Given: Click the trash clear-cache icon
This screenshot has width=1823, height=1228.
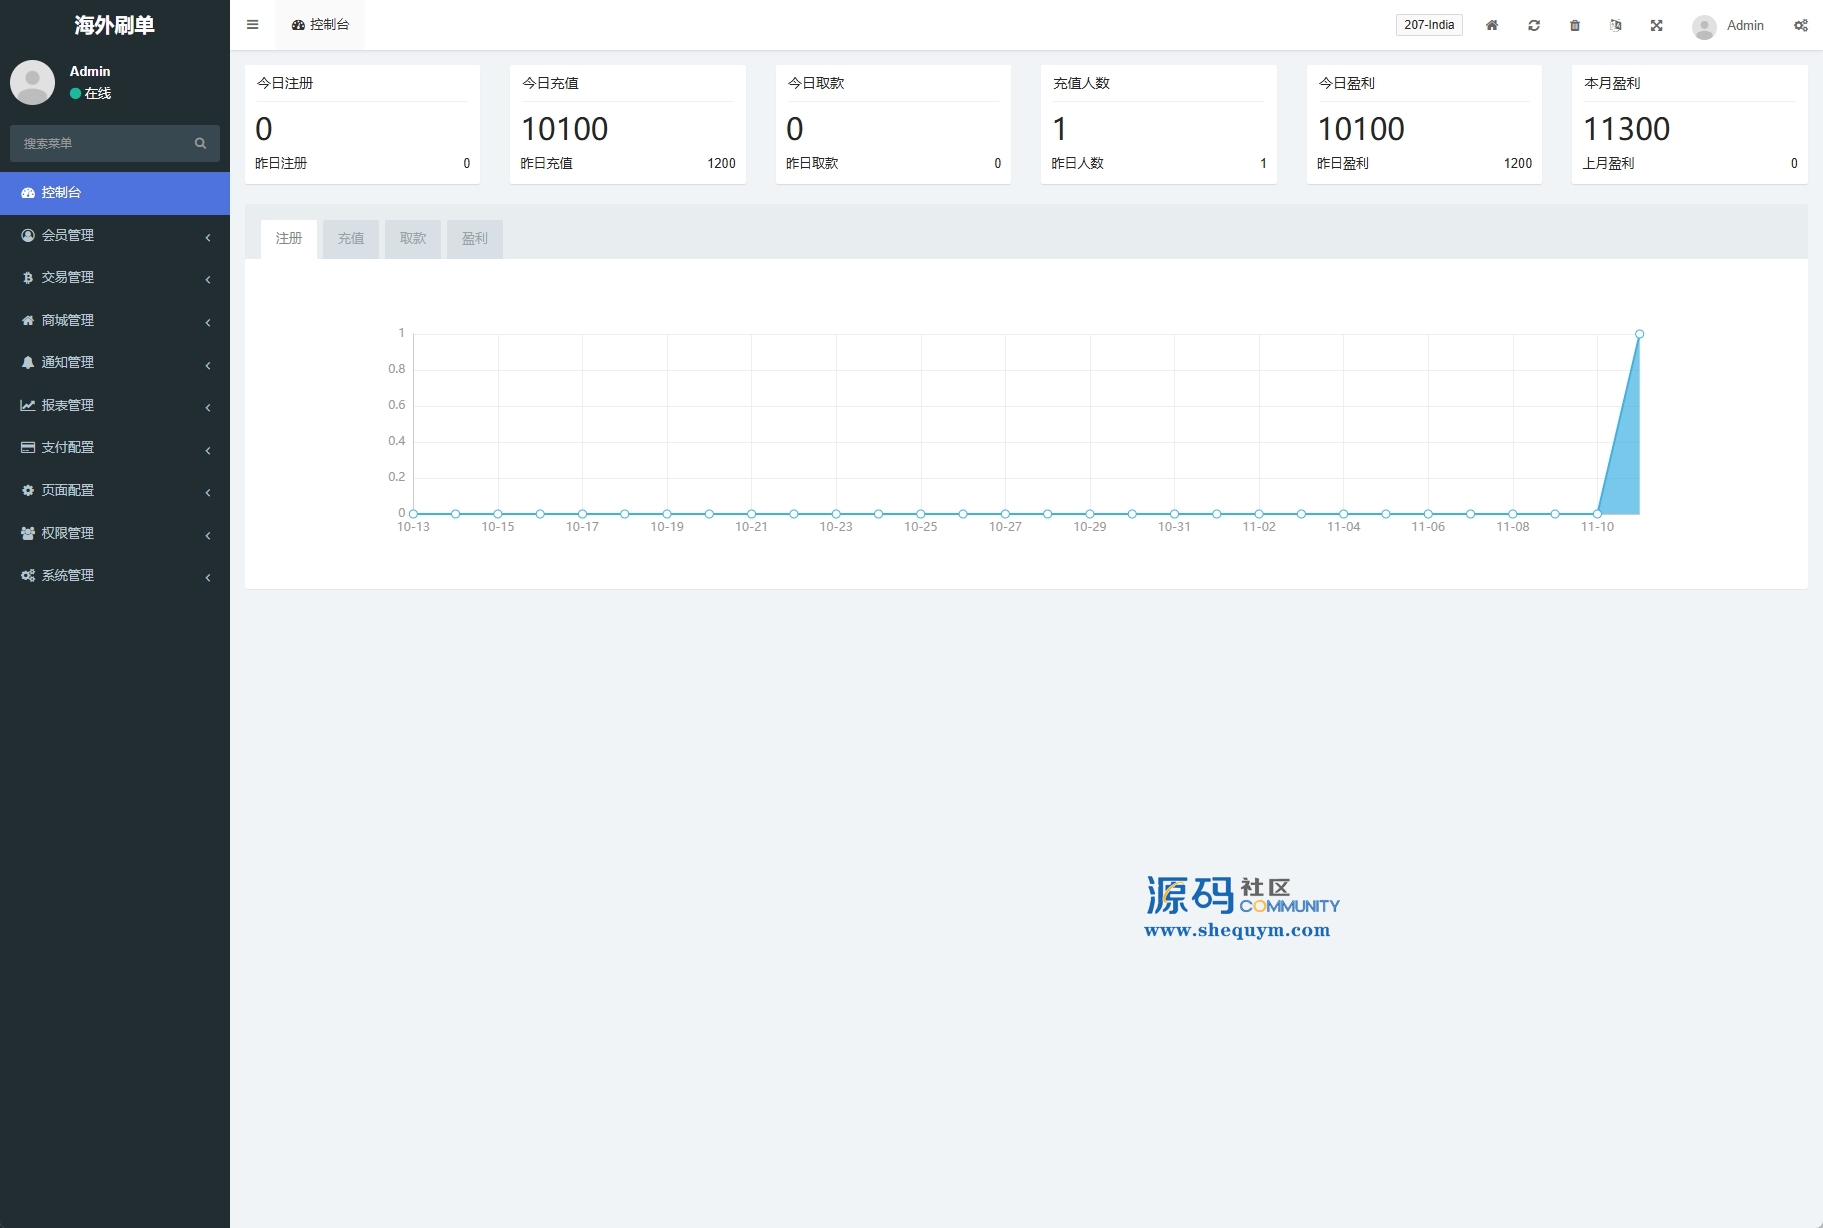Looking at the screenshot, I should [x=1574, y=25].
